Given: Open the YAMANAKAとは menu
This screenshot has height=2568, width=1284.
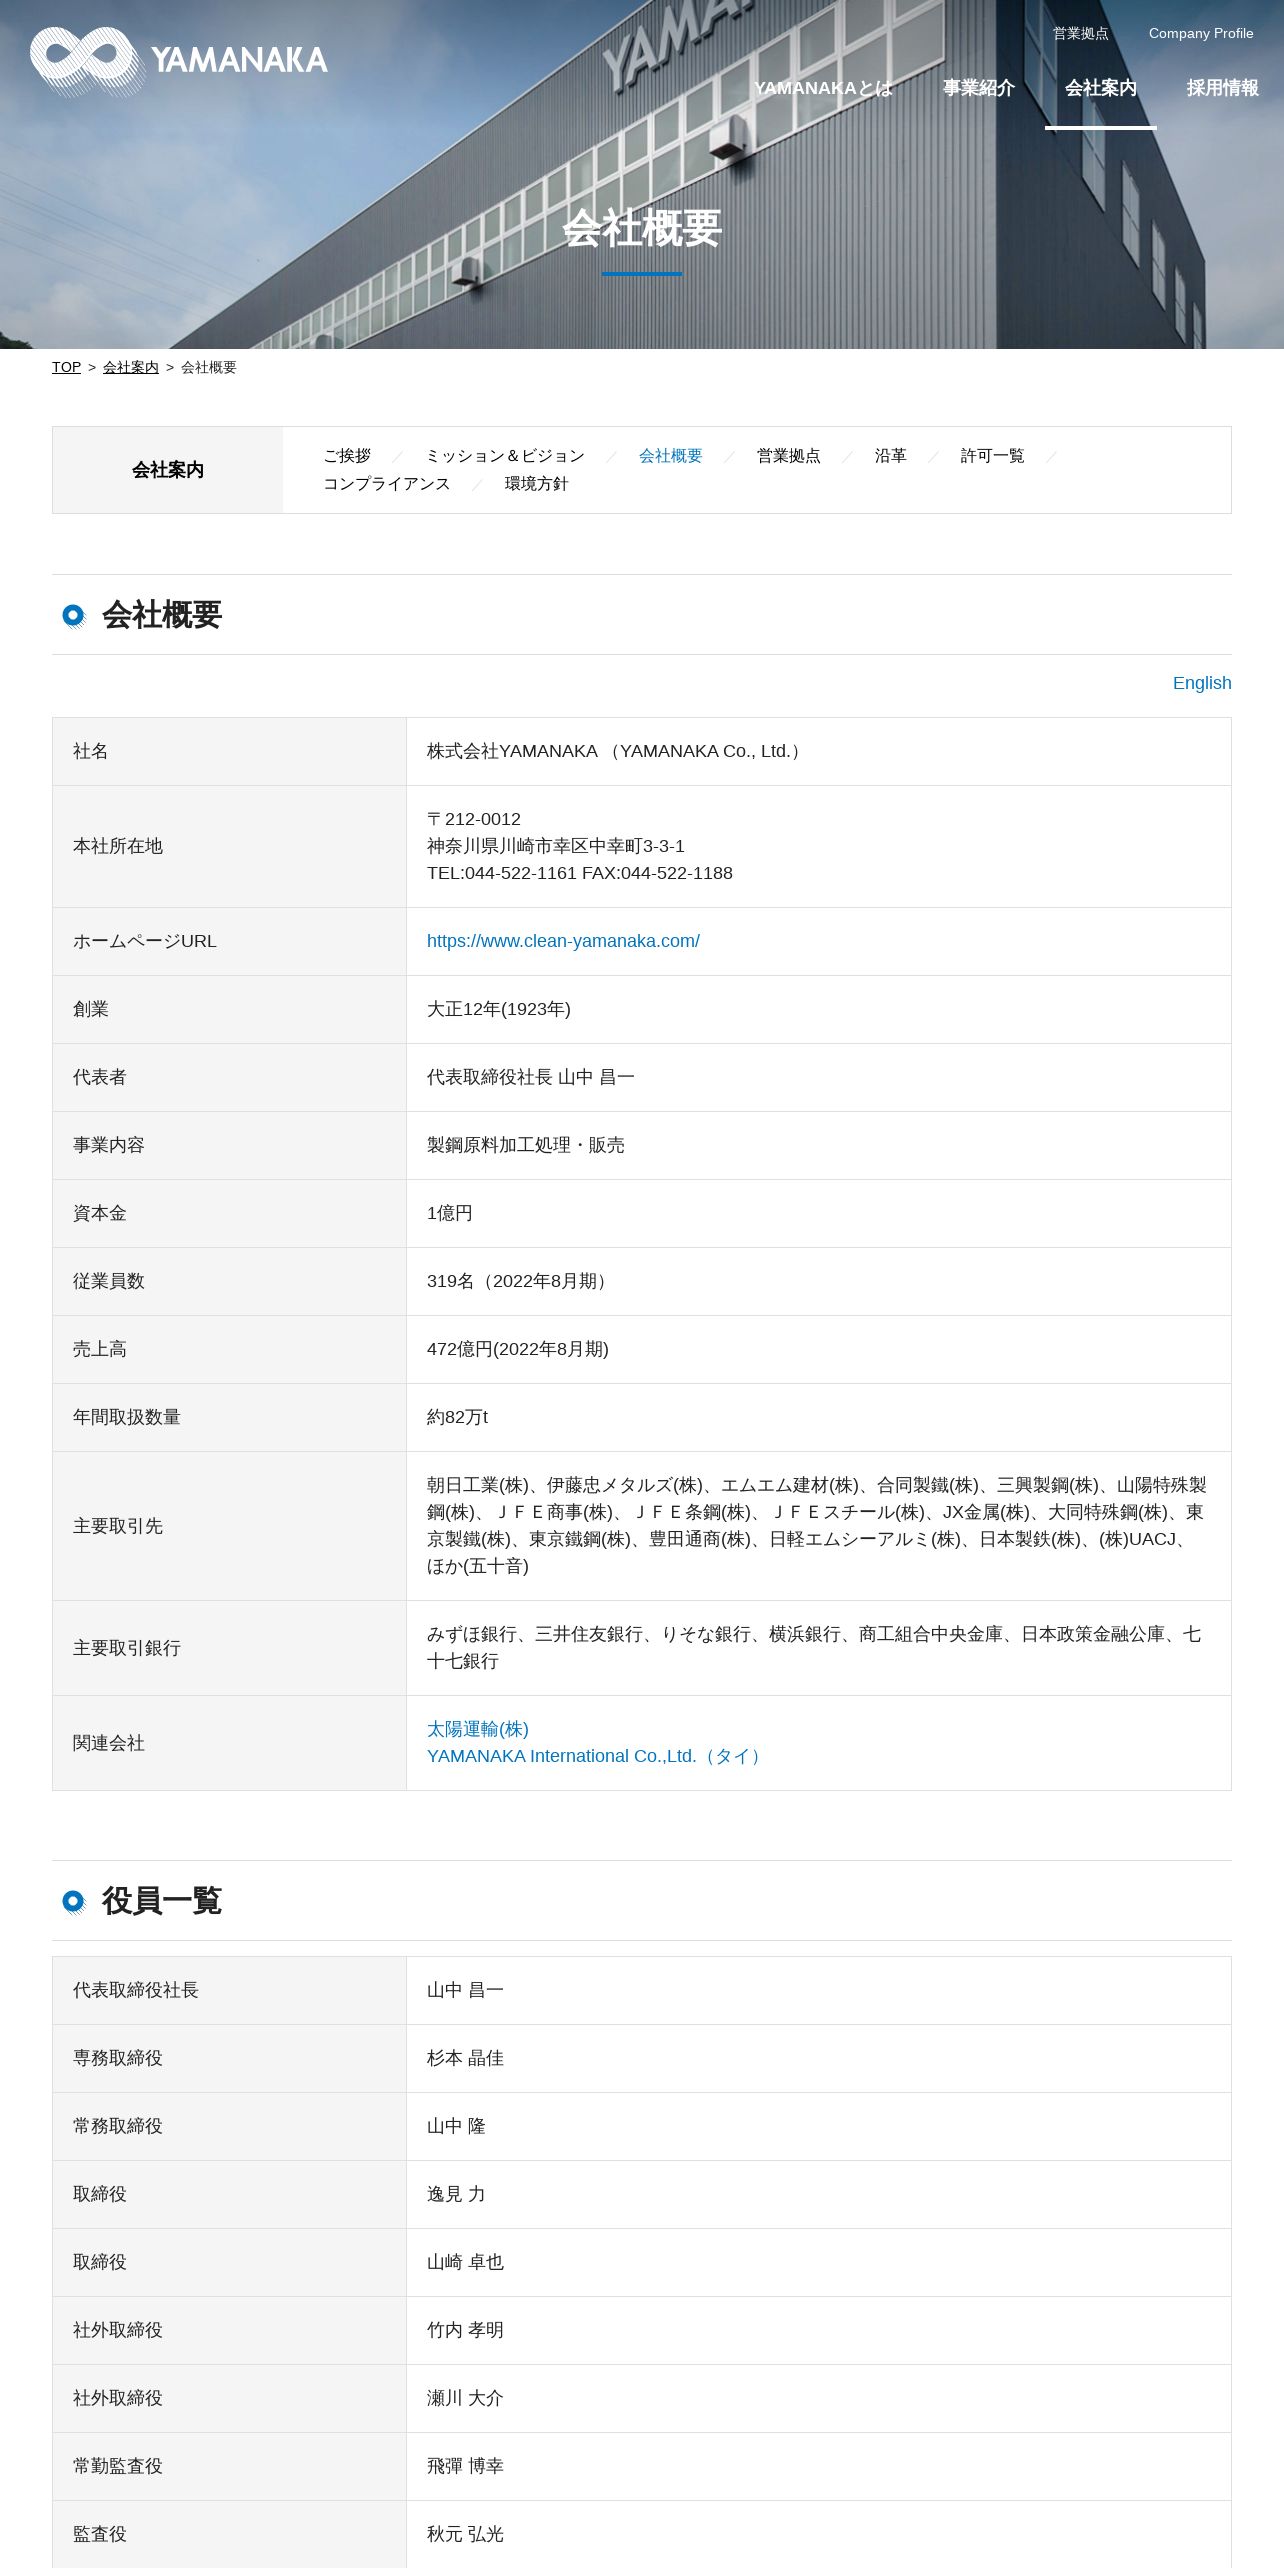Looking at the screenshot, I should click(823, 88).
